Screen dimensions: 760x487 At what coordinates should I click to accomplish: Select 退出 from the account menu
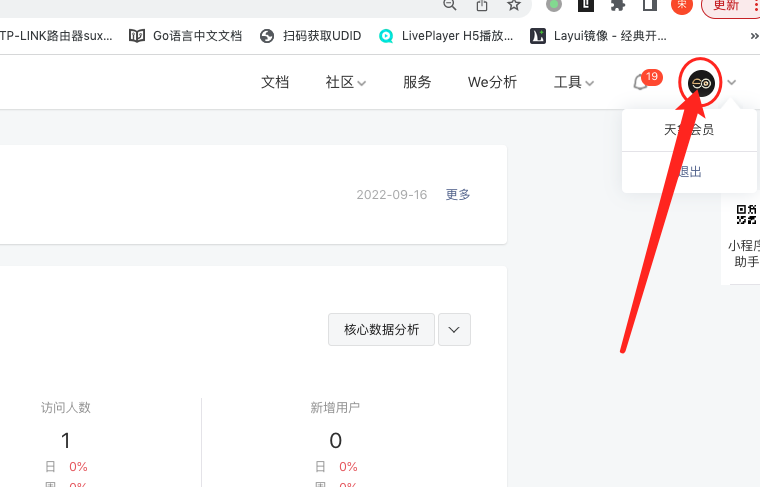(689, 172)
